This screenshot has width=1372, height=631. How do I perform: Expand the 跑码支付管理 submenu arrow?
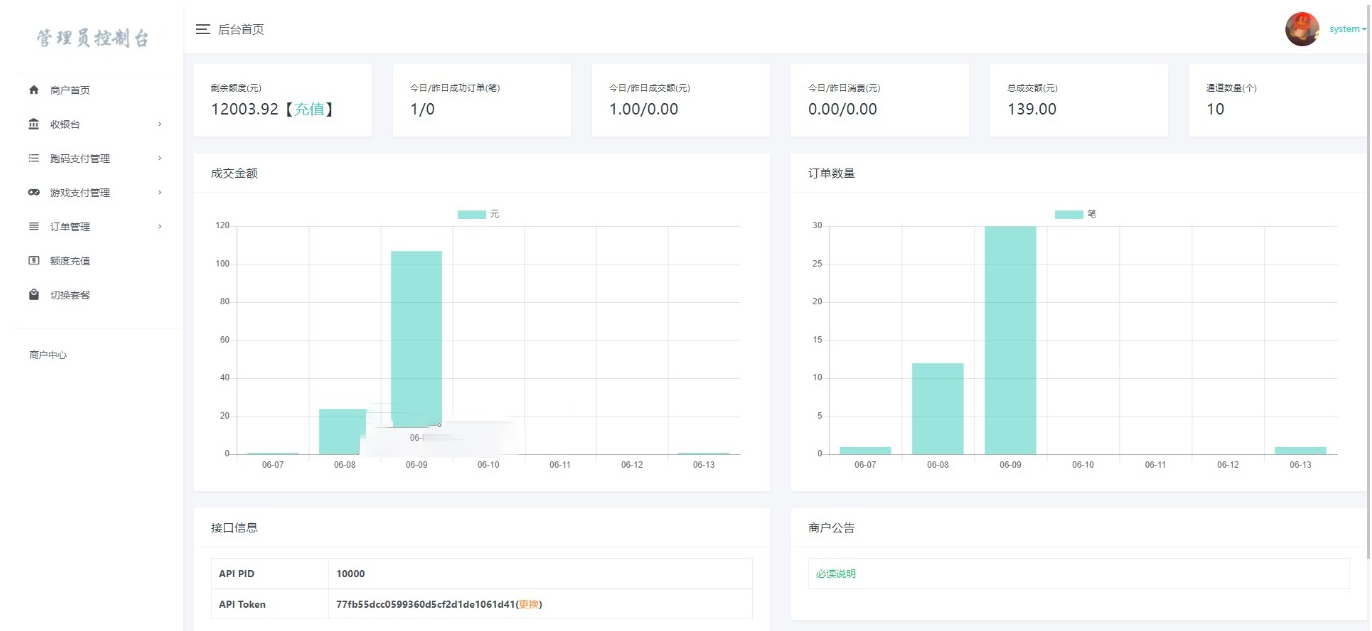coord(160,158)
